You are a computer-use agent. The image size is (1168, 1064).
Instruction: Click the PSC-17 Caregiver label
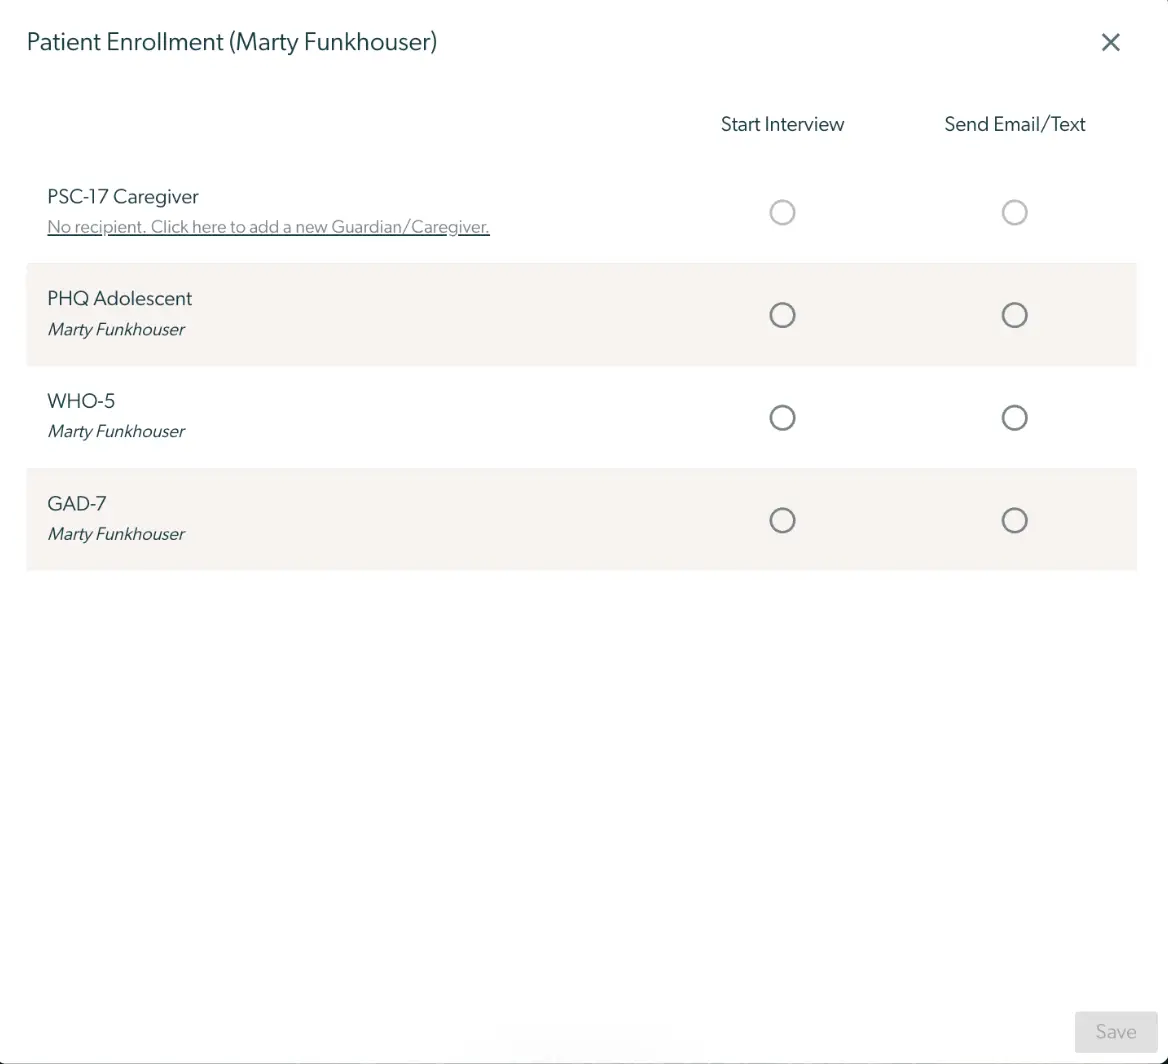pyautogui.click(x=123, y=196)
